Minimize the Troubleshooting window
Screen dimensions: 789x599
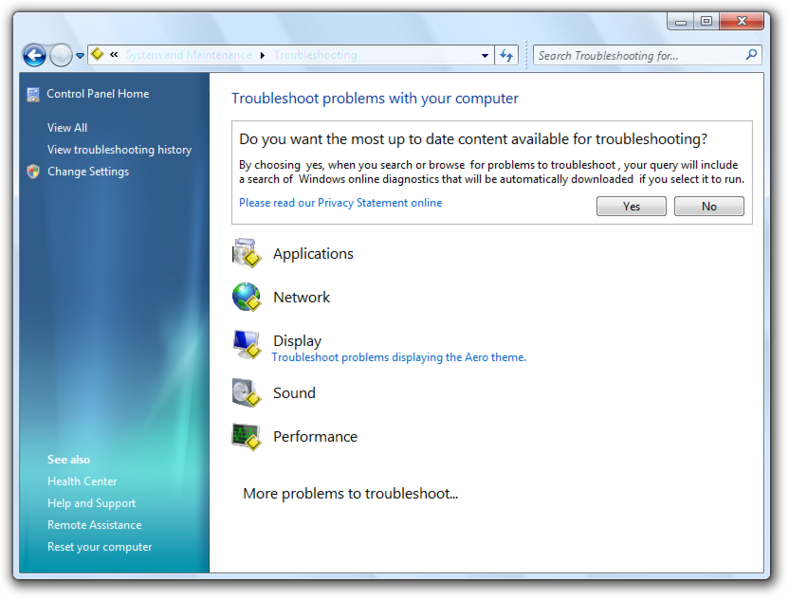click(681, 22)
